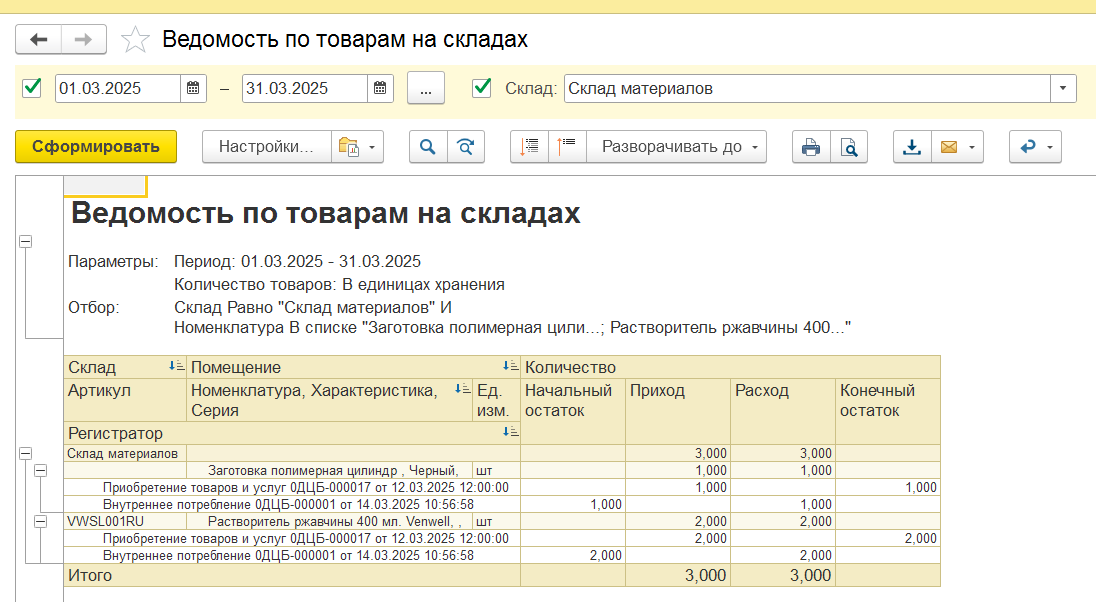Open the Склад dropdown list

pos(1063,88)
